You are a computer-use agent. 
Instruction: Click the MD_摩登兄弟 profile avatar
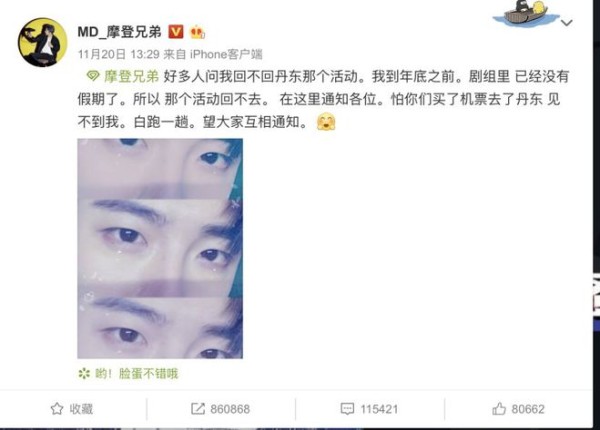click(x=42, y=42)
